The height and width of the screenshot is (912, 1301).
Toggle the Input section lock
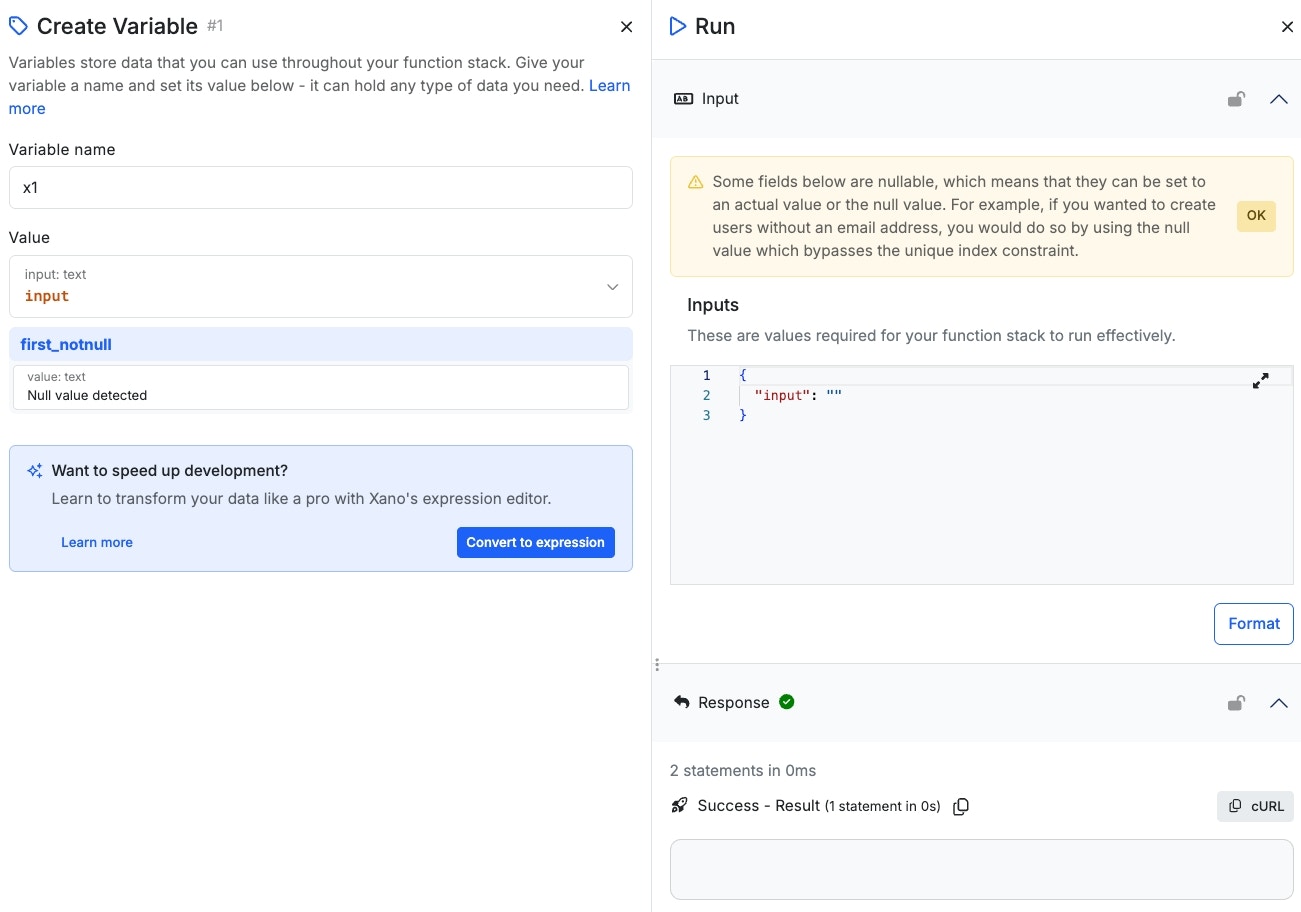1236,99
